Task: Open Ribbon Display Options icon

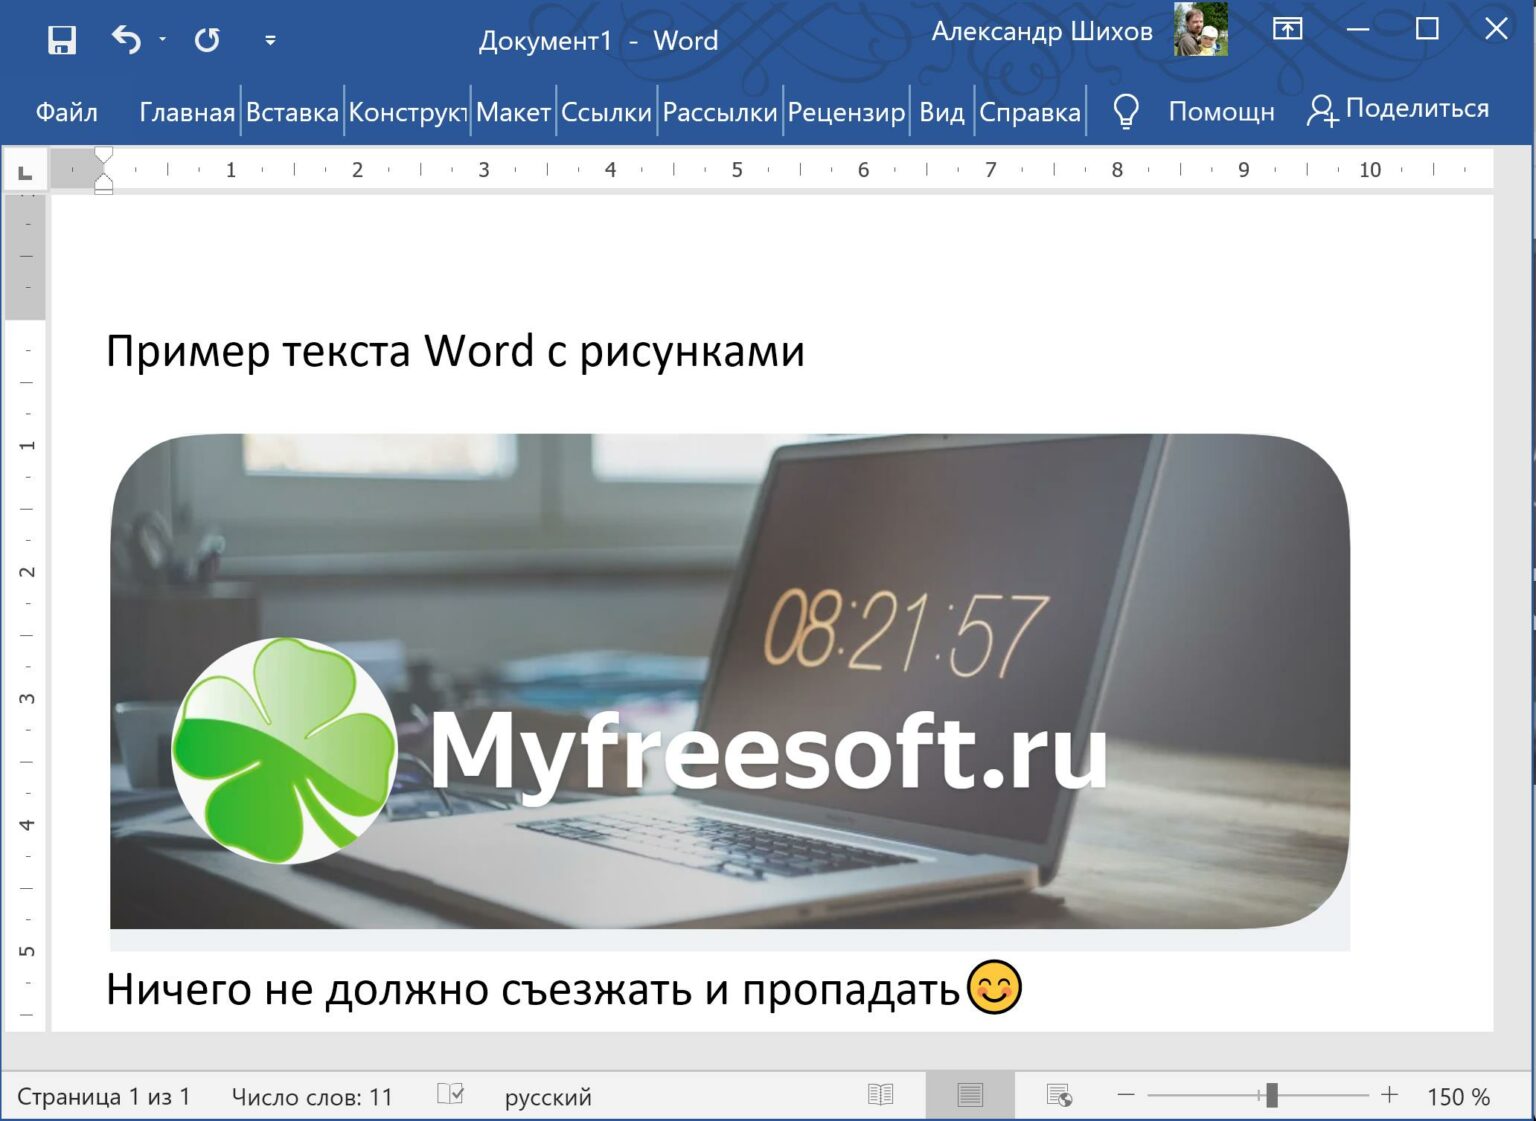Action: click(1287, 29)
